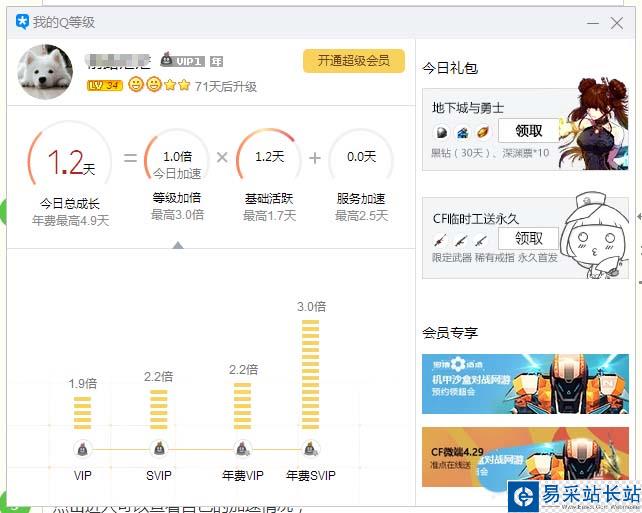
Task: Click 等级加倍 label
Action: pyautogui.click(x=177, y=198)
